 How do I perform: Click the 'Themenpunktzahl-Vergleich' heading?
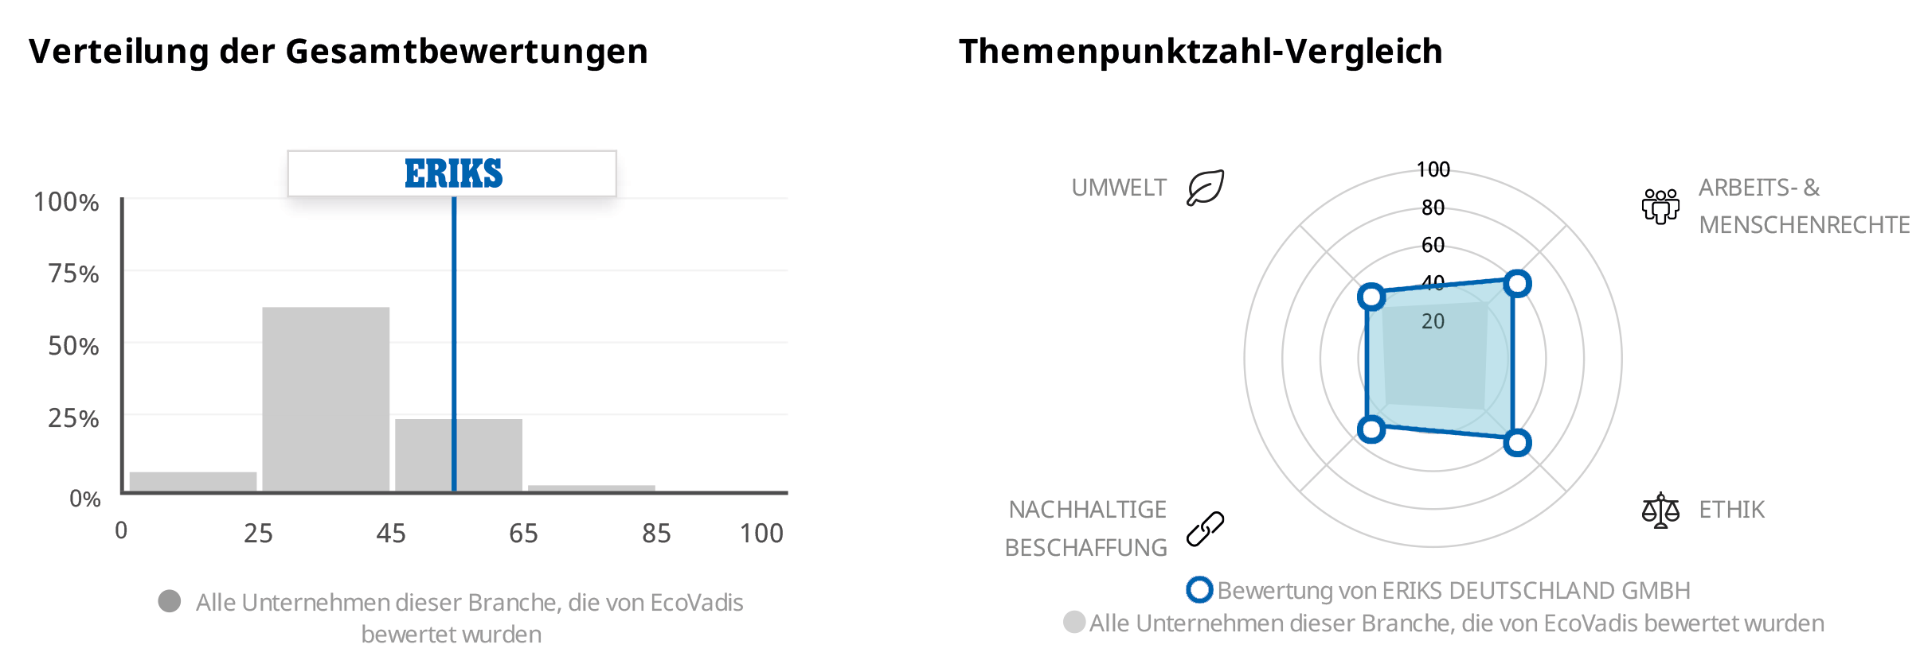(1200, 51)
